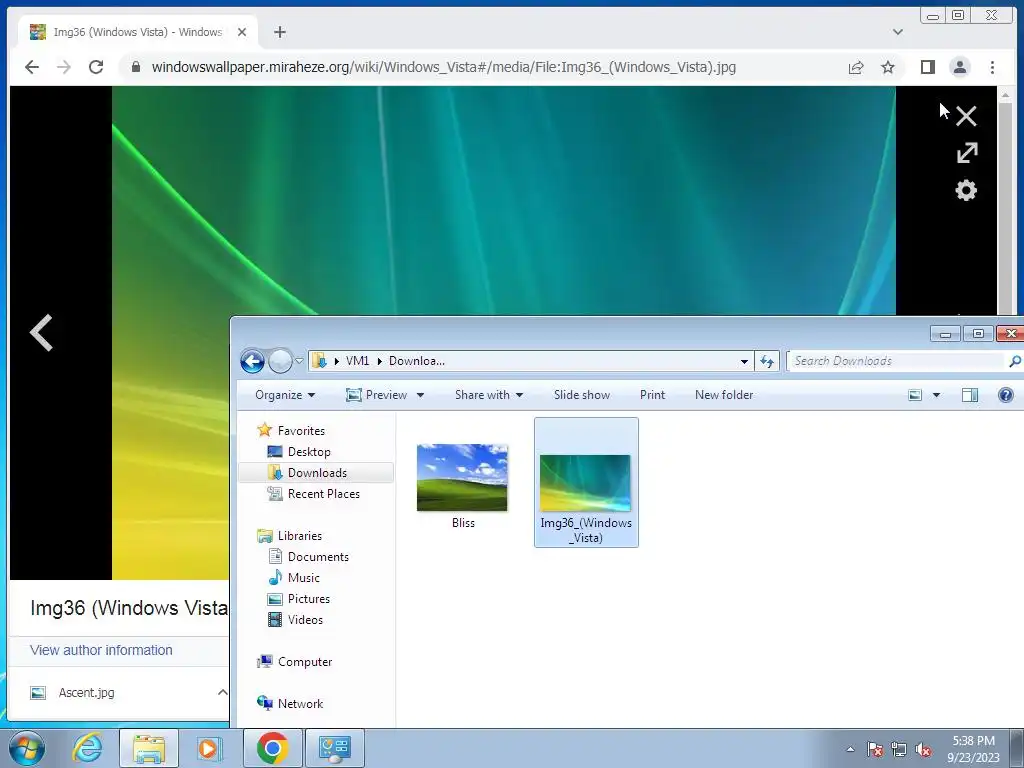1024x768 pixels.
Task: Click Preview in Explorer toolbar
Action: [x=377, y=395]
